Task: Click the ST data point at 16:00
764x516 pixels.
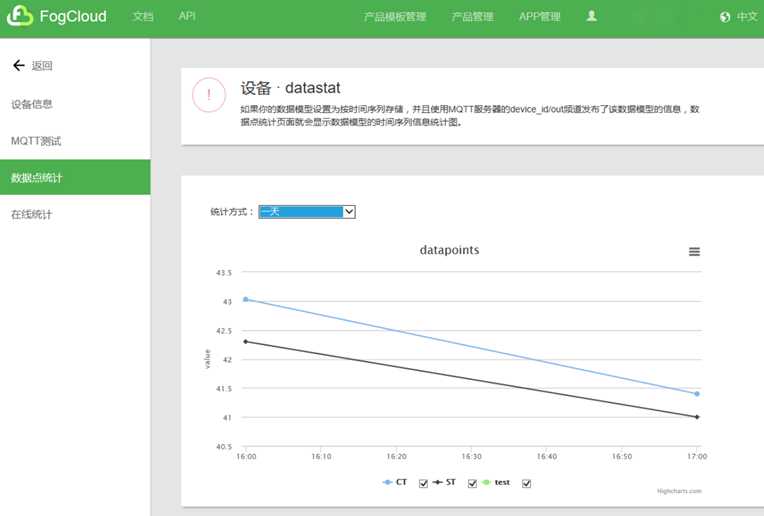Action: (x=246, y=342)
